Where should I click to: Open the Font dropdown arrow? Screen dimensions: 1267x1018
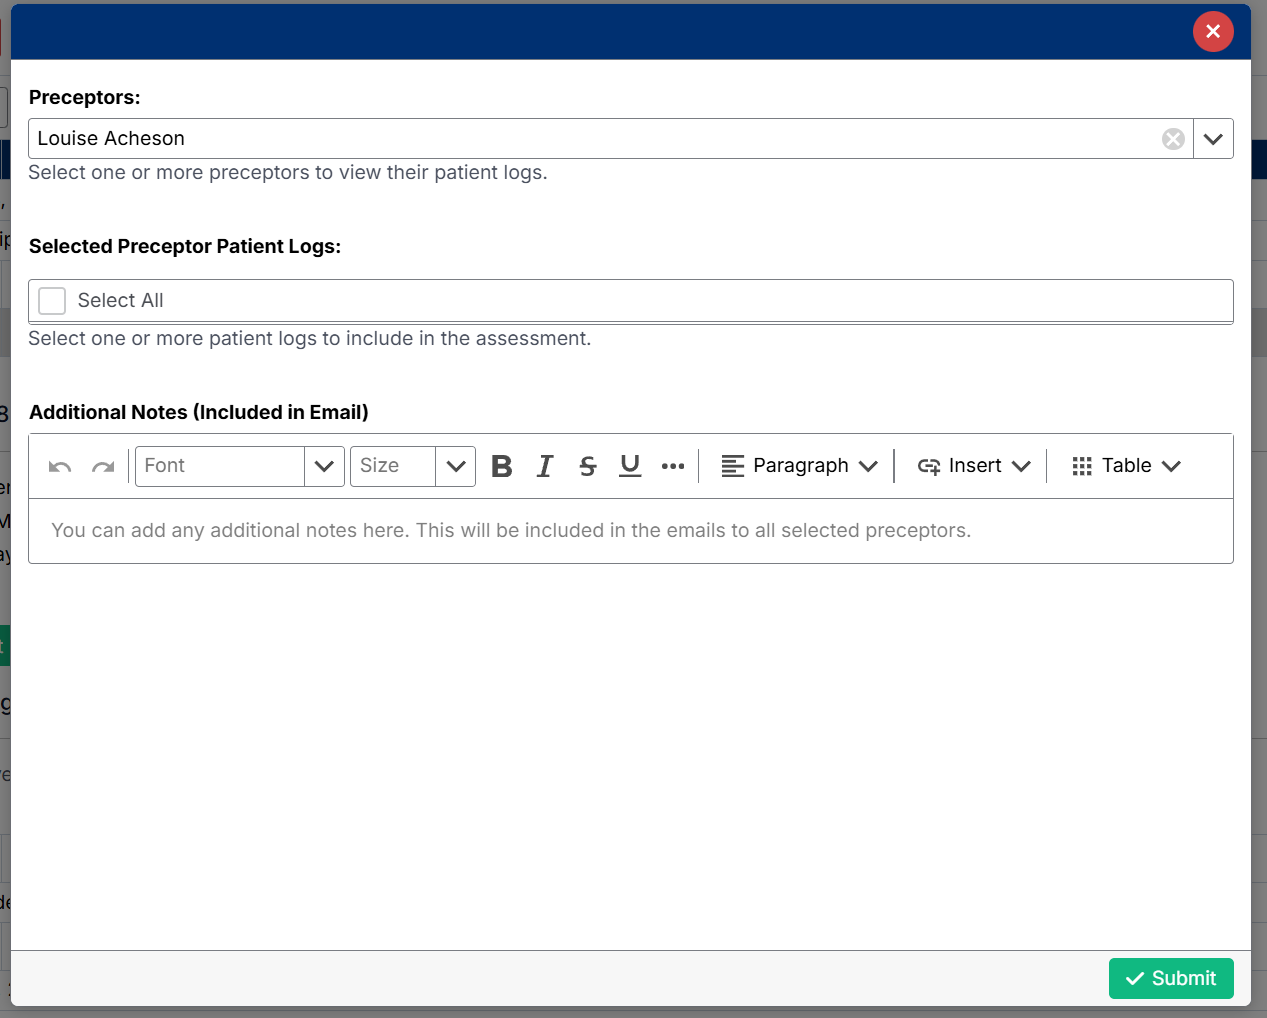324,466
